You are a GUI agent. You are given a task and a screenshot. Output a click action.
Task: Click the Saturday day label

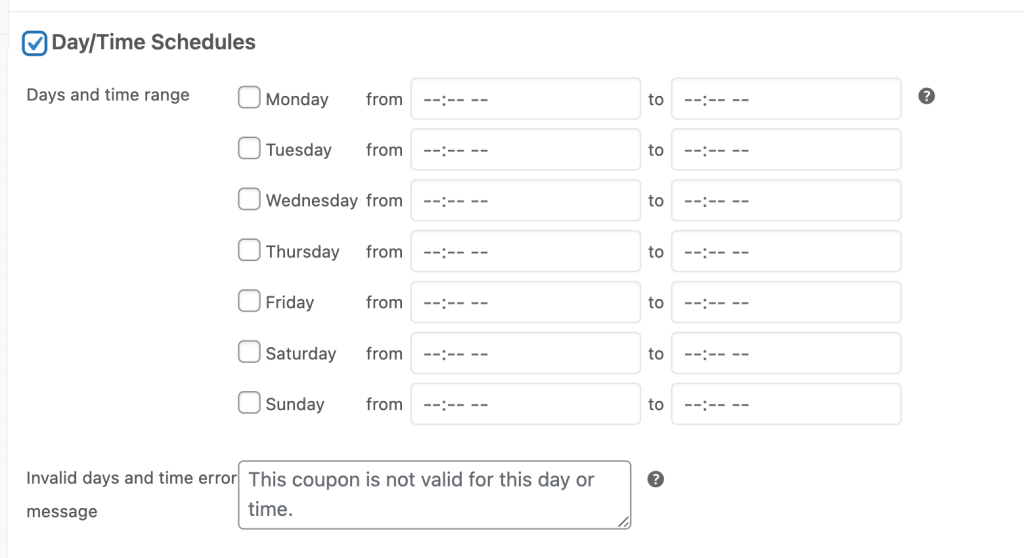(301, 353)
